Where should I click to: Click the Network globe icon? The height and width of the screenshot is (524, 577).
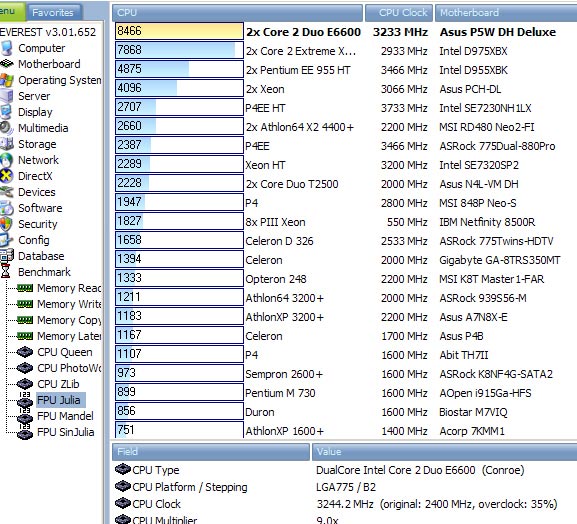click(x=6, y=160)
